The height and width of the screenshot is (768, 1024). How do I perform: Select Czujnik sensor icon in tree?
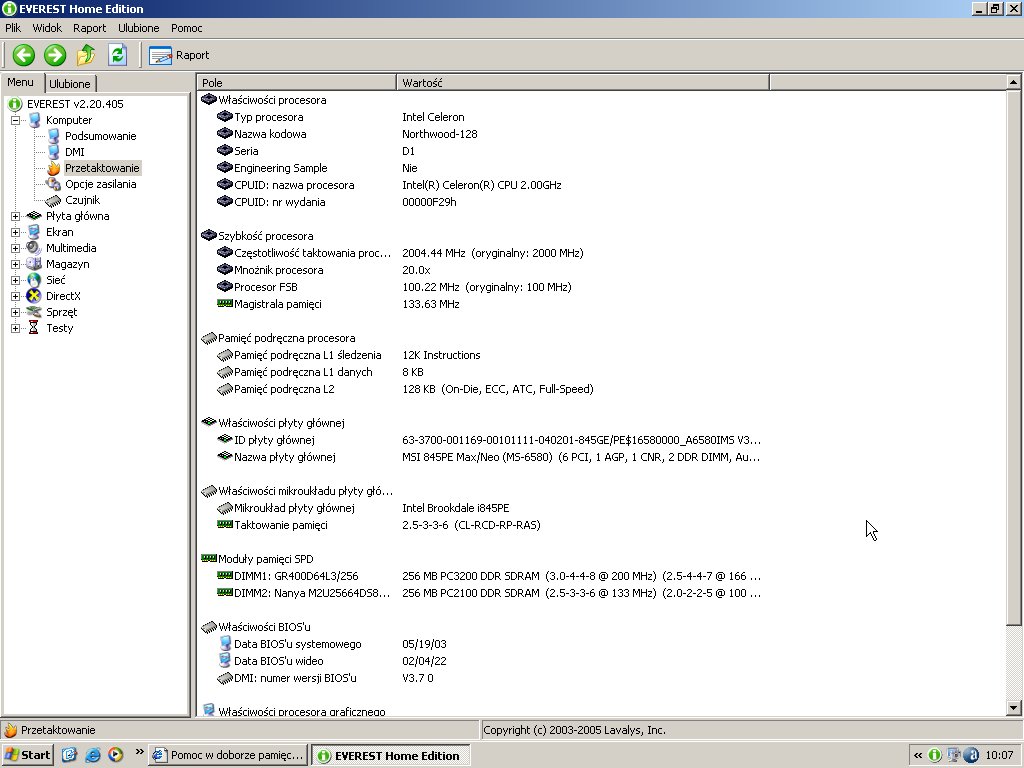click(54, 200)
